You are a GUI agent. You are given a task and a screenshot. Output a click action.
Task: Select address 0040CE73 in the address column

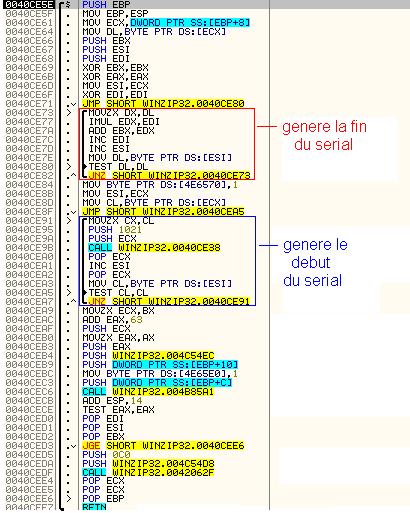tap(29, 113)
